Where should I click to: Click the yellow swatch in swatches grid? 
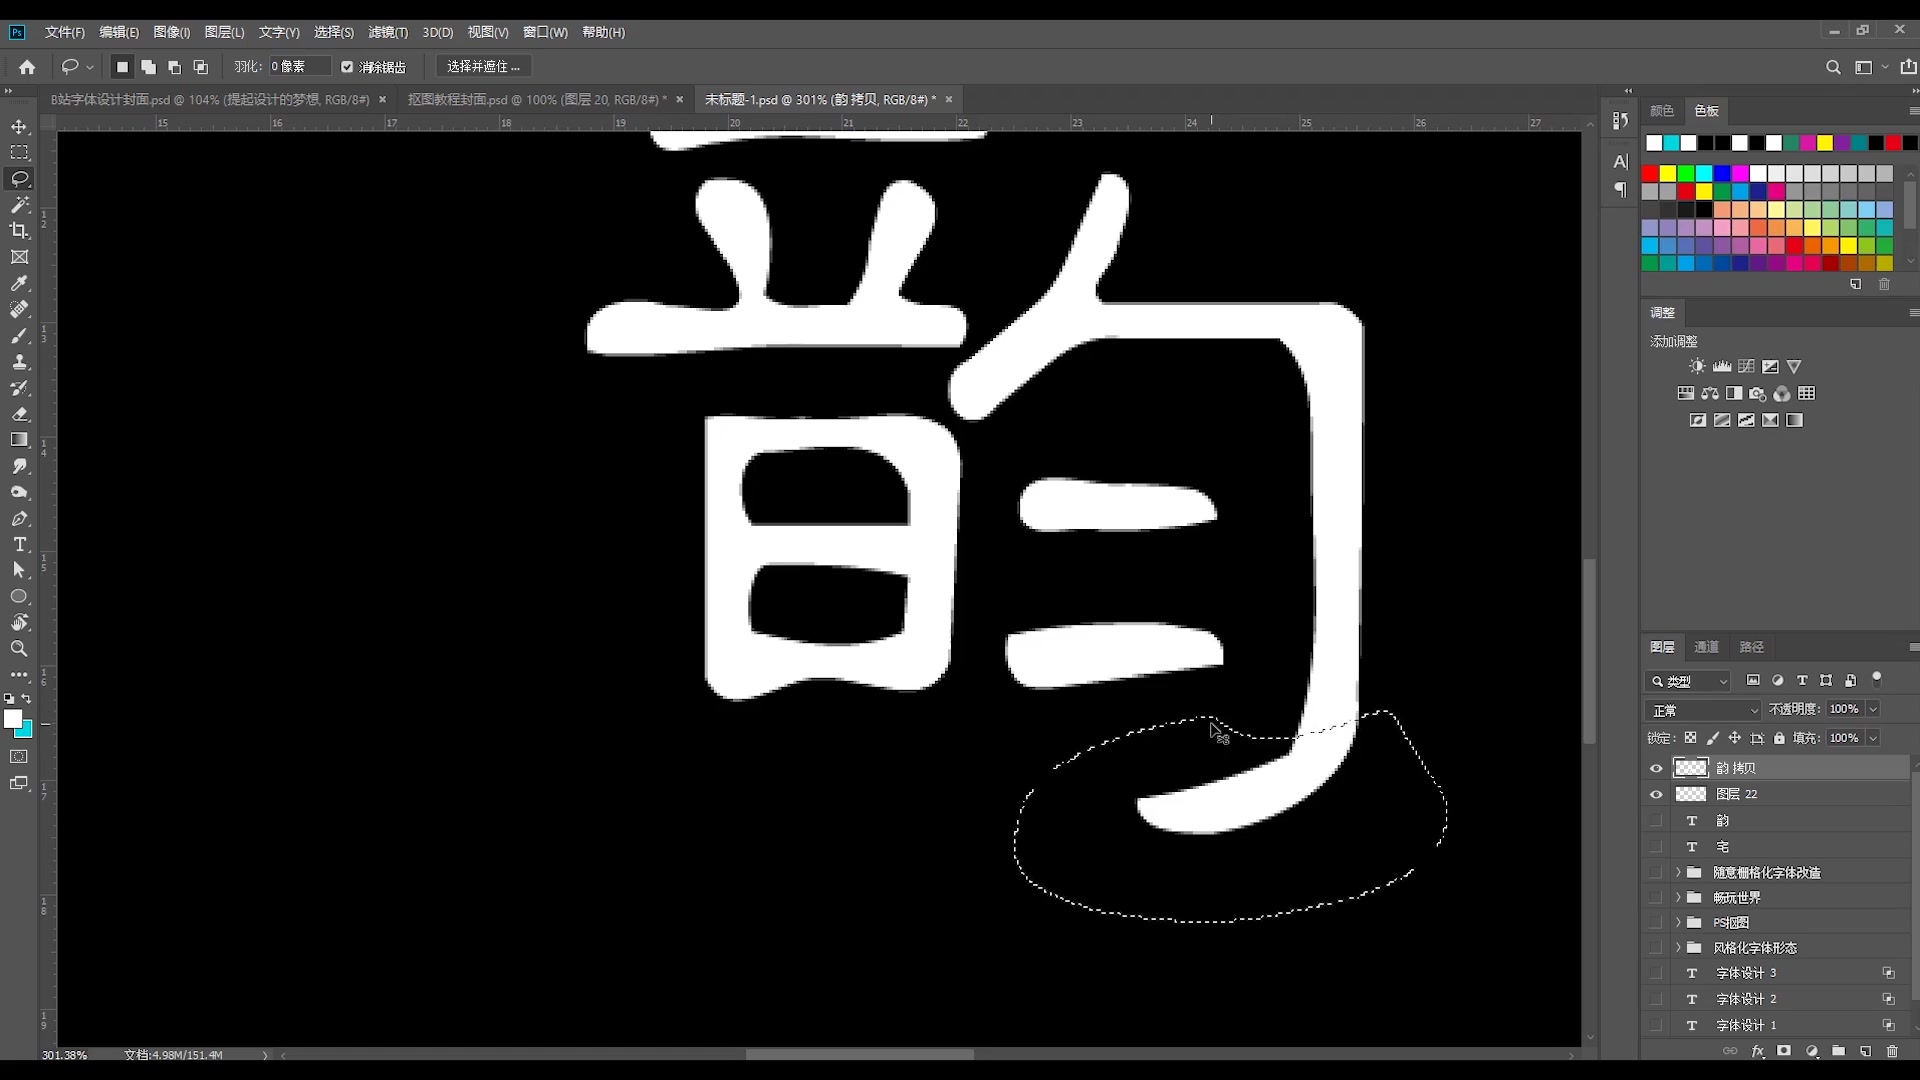pyautogui.click(x=1668, y=174)
